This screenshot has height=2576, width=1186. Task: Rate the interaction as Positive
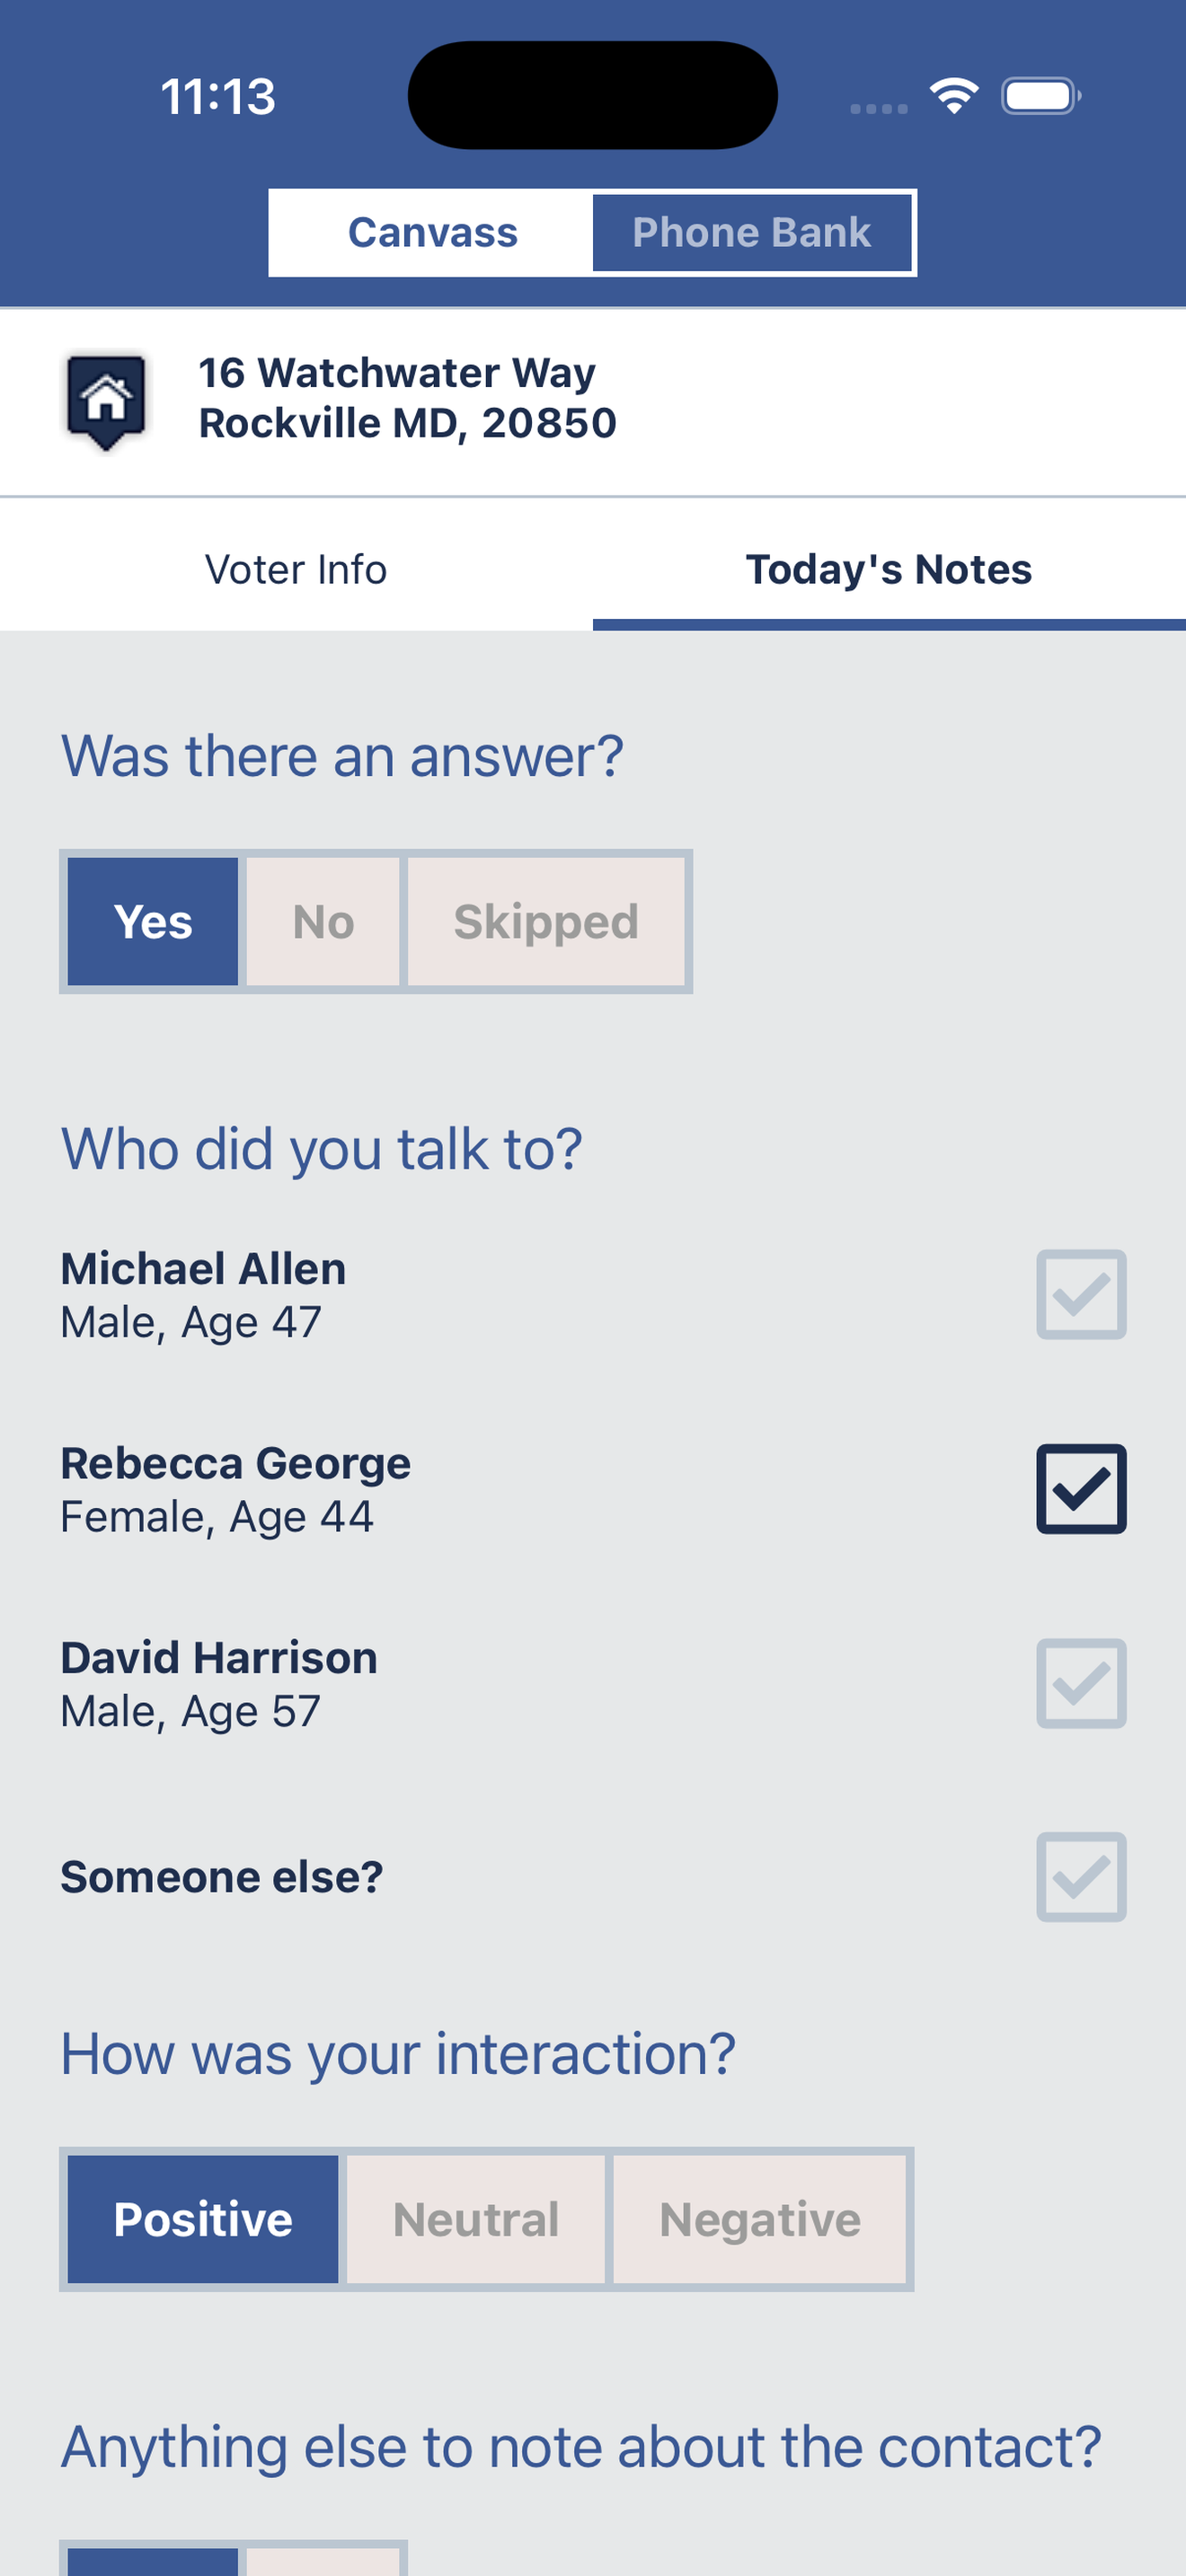203,2219
